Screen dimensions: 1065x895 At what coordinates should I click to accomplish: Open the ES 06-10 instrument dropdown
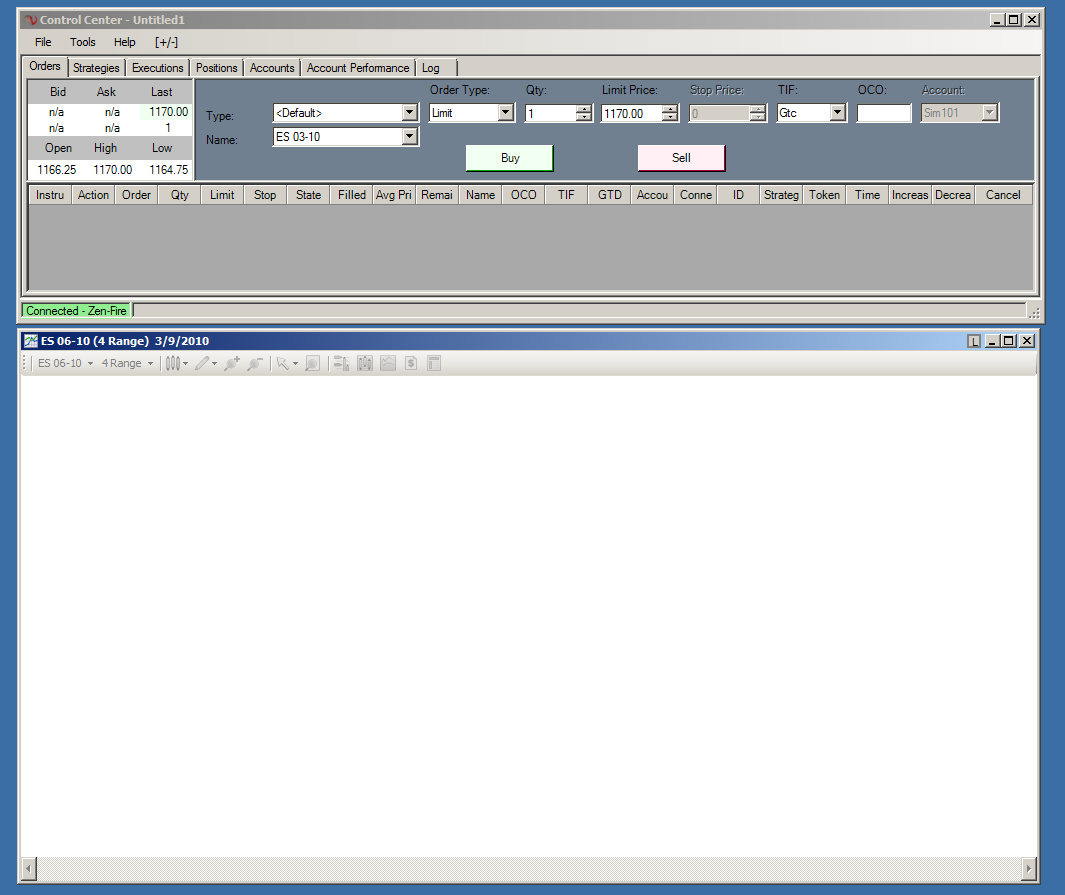coord(65,363)
